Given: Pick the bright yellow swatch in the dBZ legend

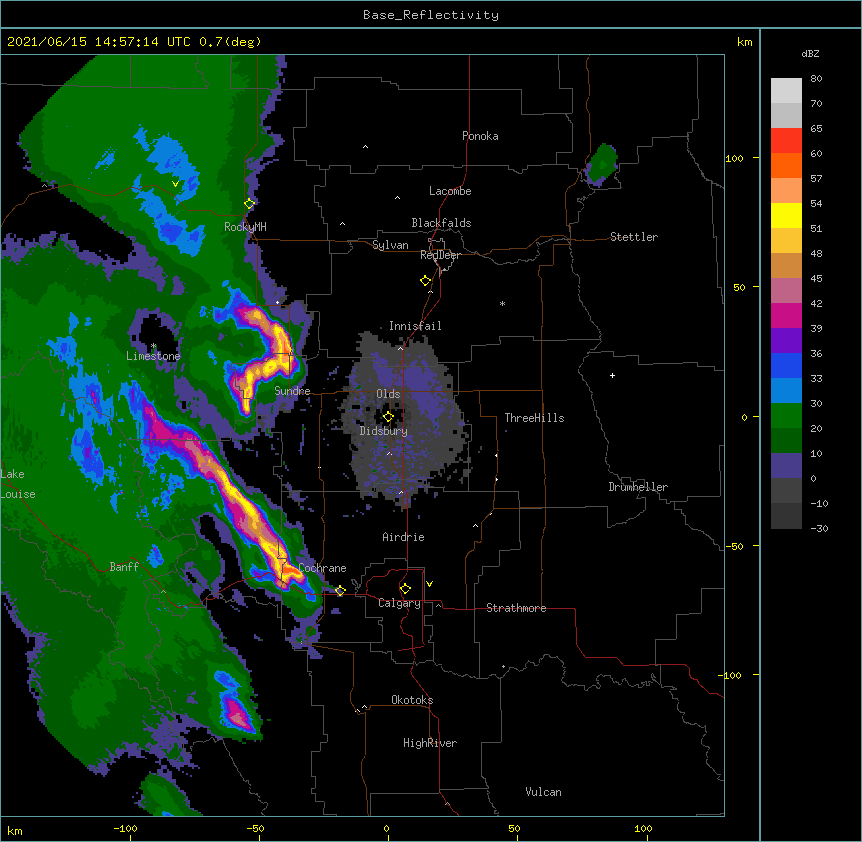Looking at the screenshot, I should point(786,215).
